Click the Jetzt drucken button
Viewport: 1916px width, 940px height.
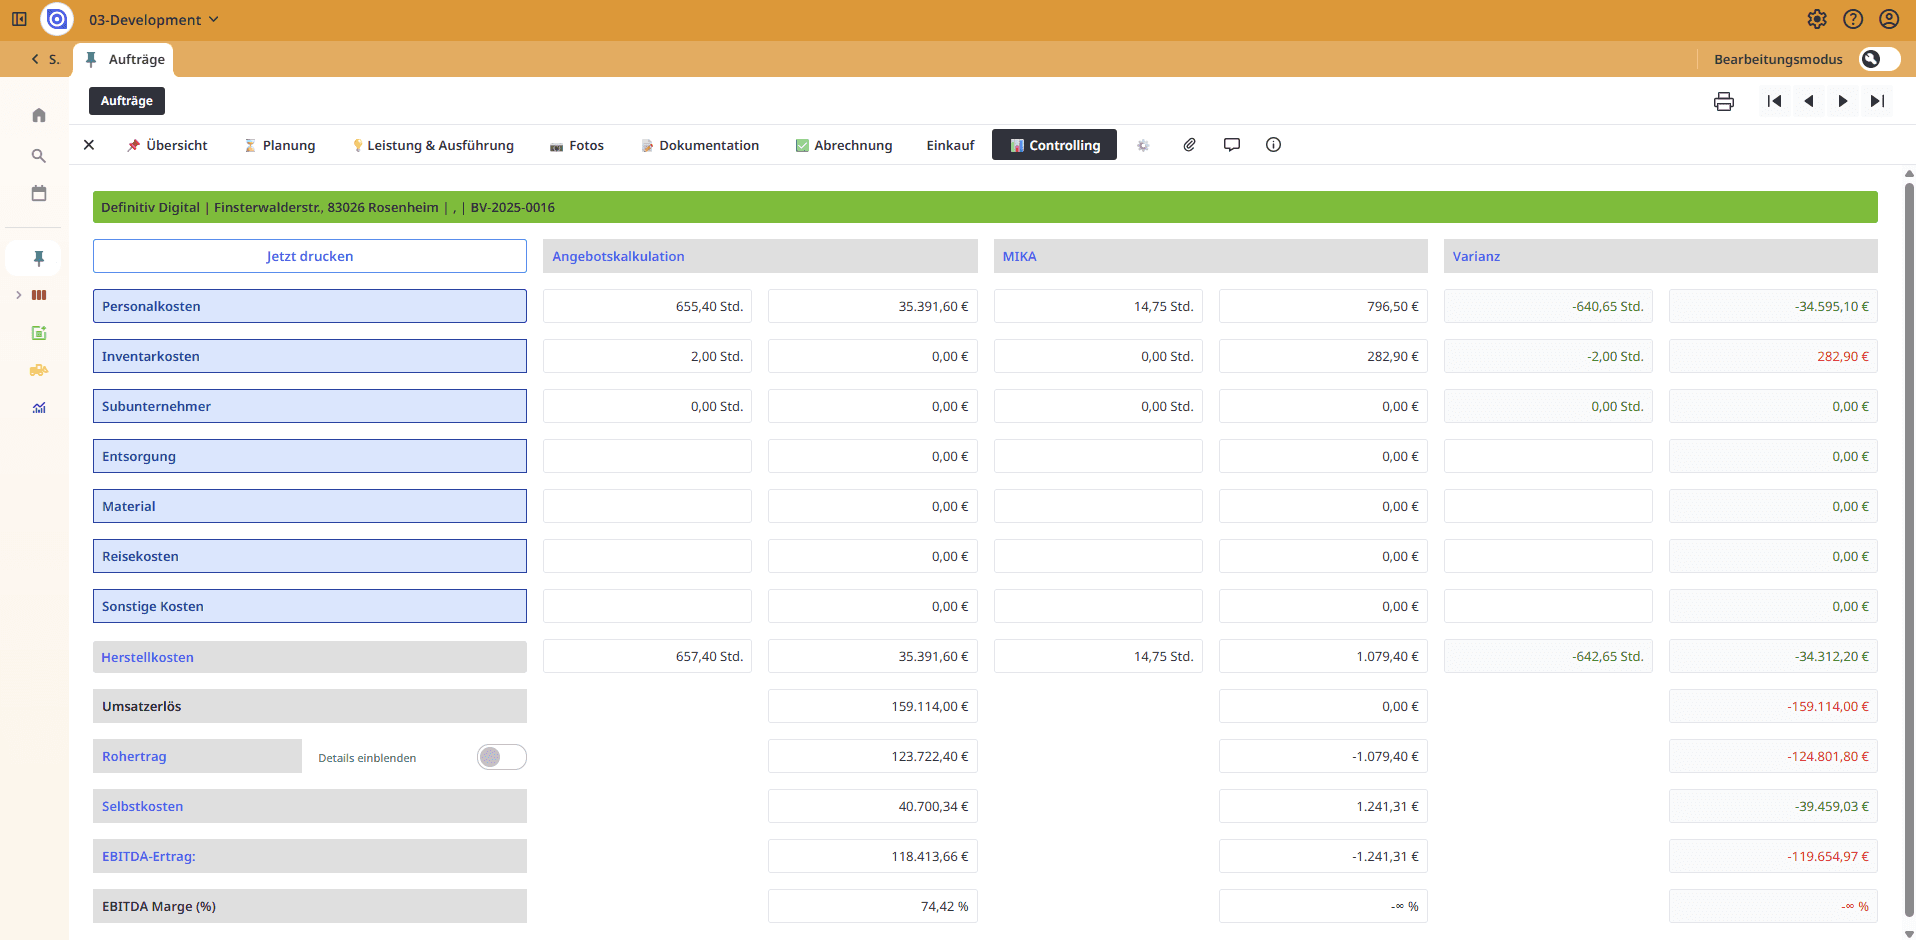tap(309, 256)
